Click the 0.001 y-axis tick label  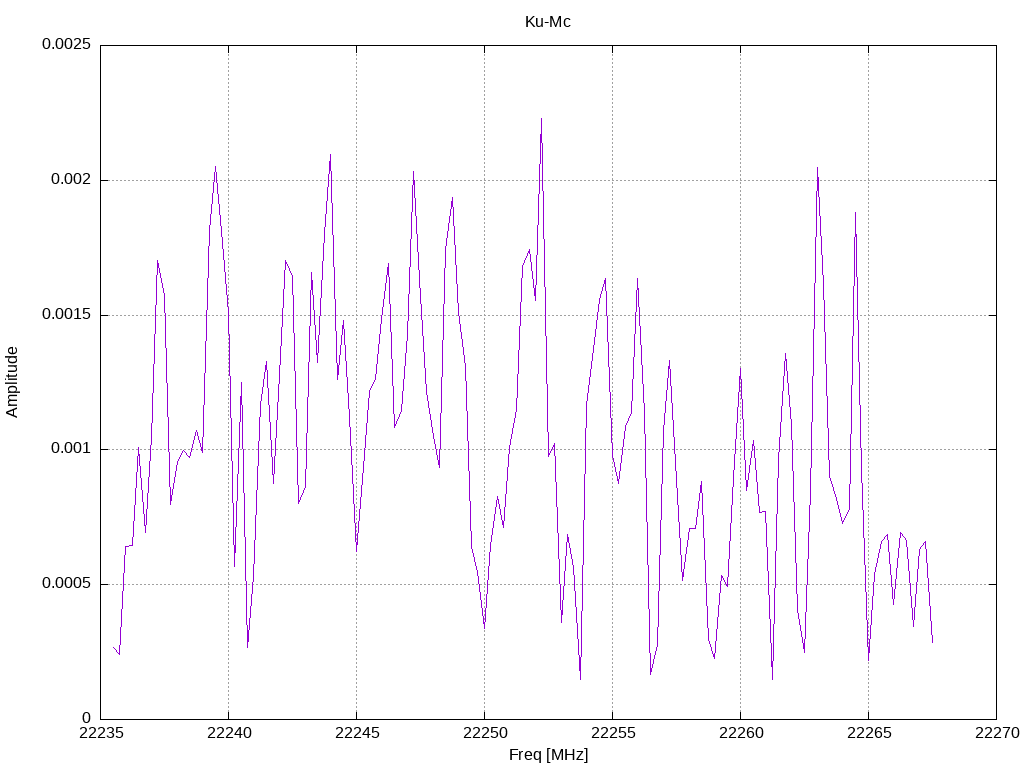pyautogui.click(x=71, y=449)
